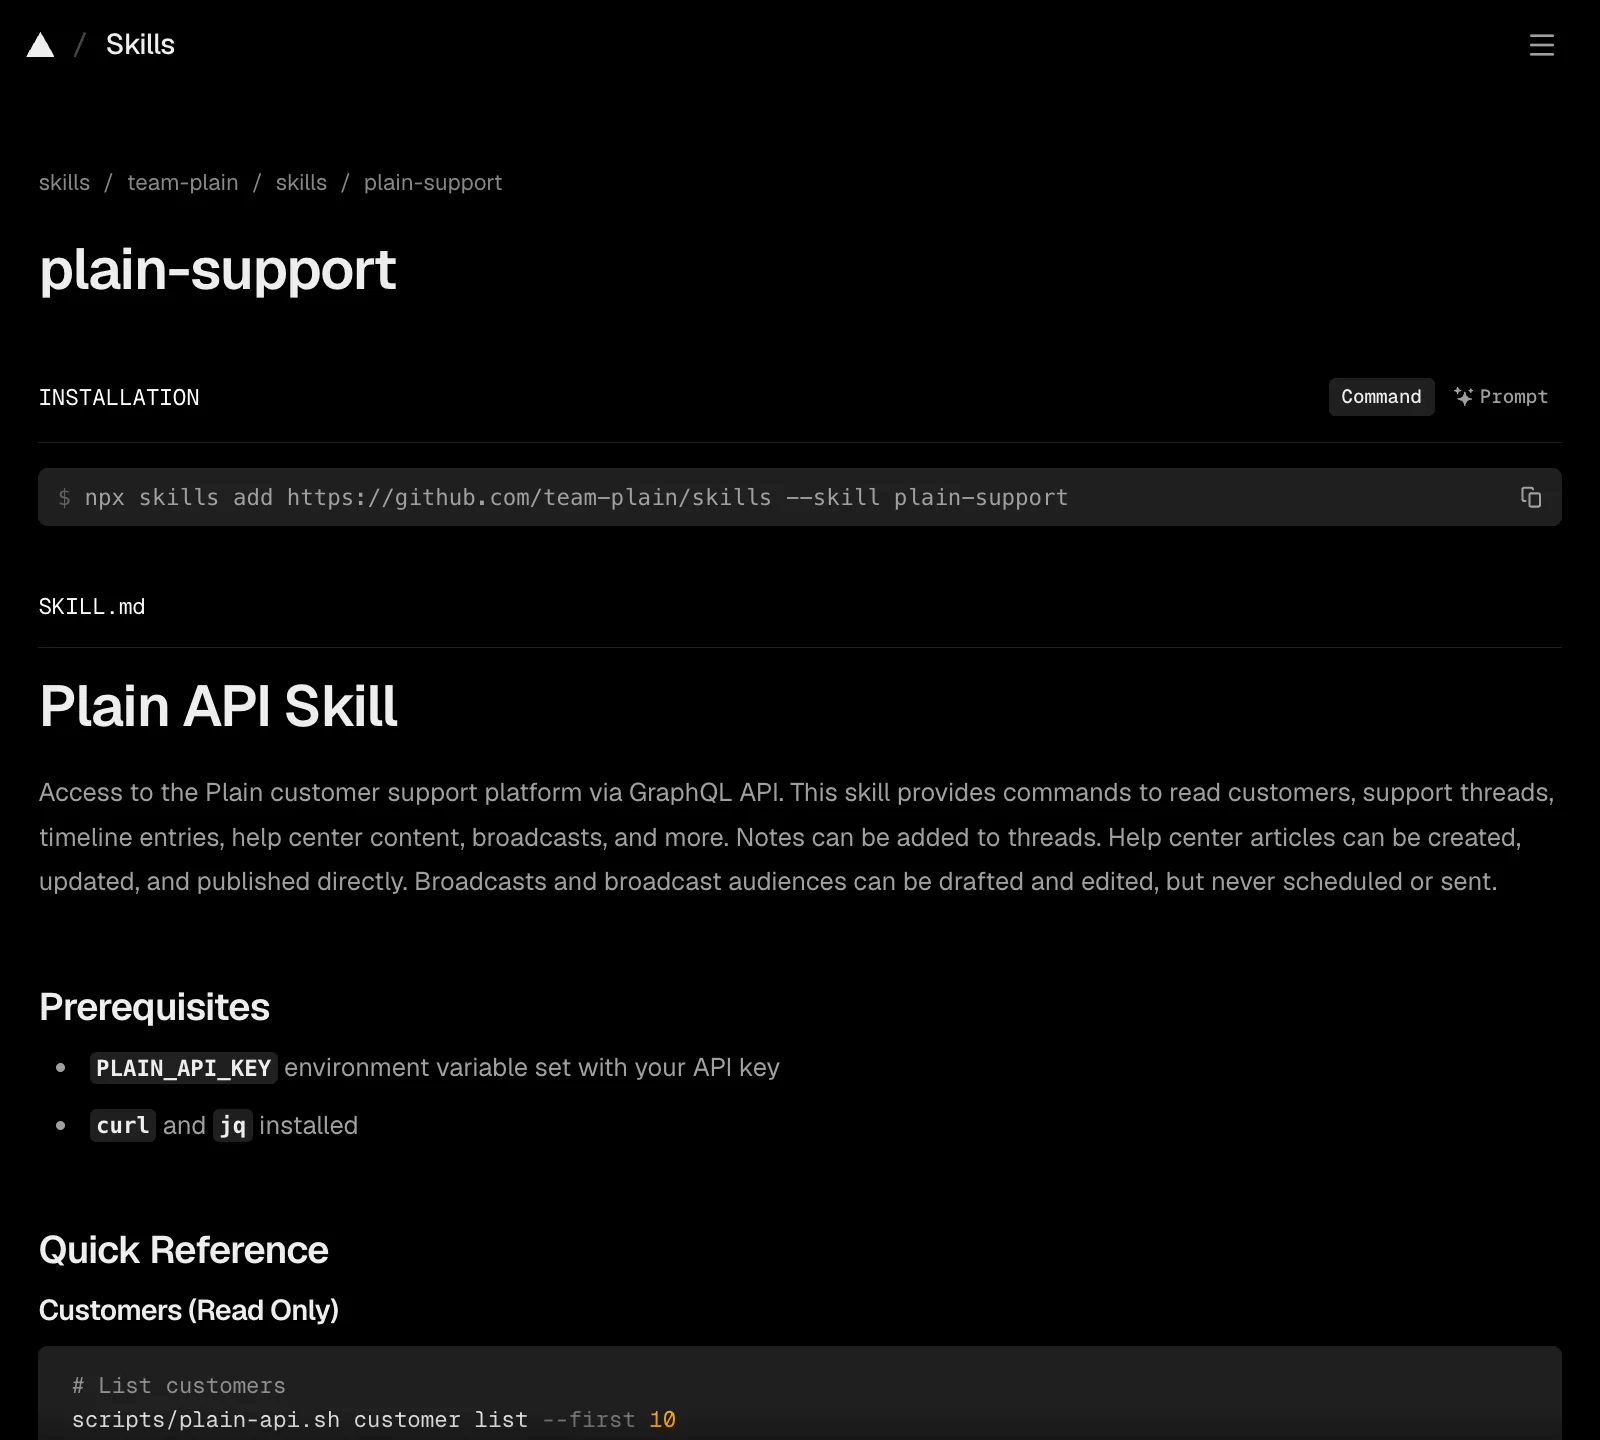1600x1440 pixels.
Task: Click the '# List customers' comment line
Action: click(x=179, y=1386)
